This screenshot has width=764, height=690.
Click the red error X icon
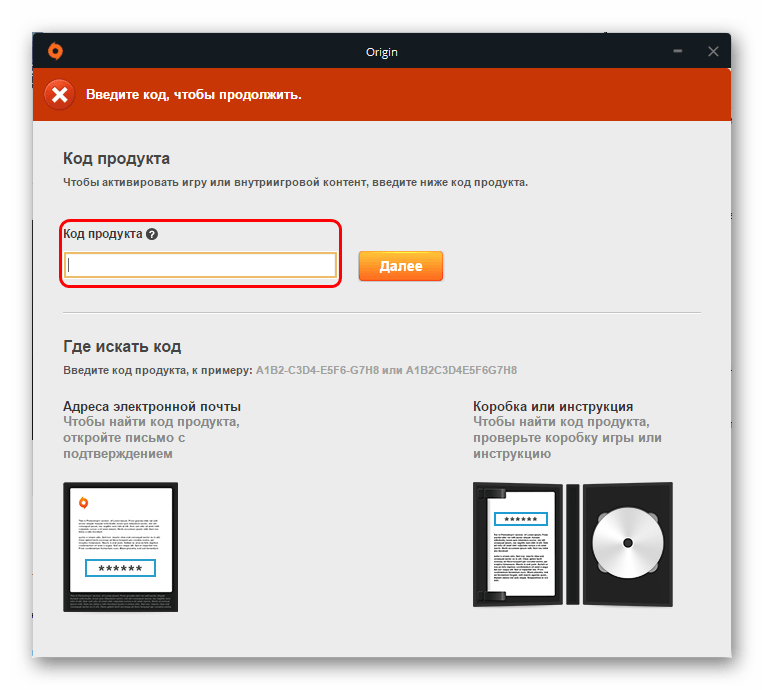point(59,95)
